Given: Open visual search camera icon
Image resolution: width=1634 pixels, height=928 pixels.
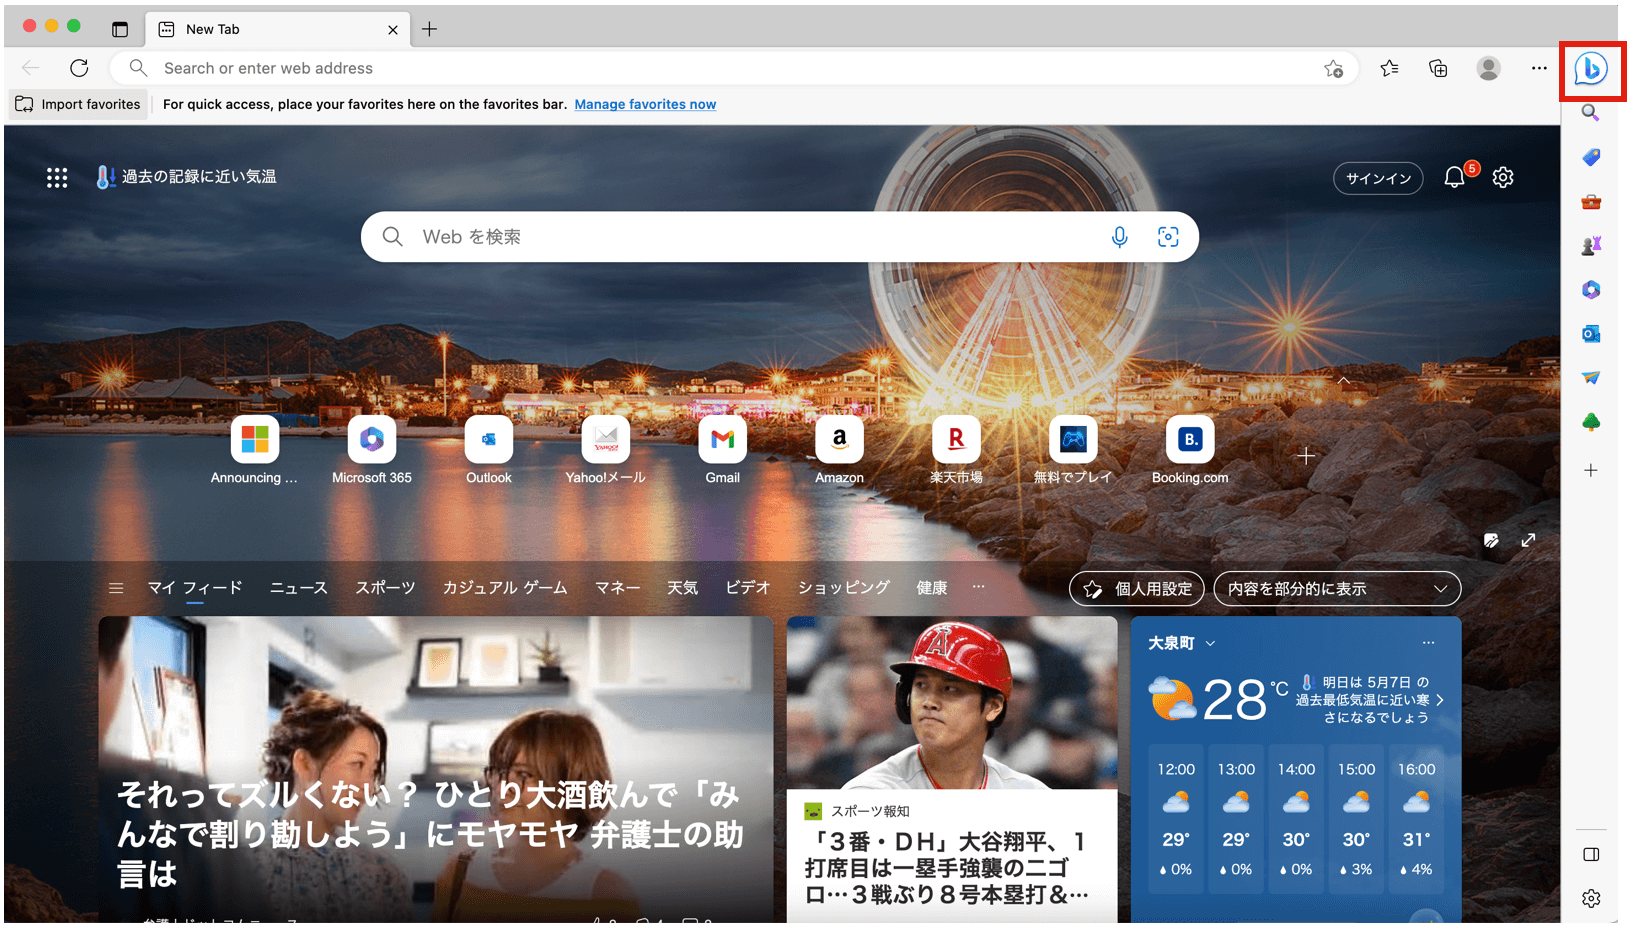Looking at the screenshot, I should [x=1168, y=237].
